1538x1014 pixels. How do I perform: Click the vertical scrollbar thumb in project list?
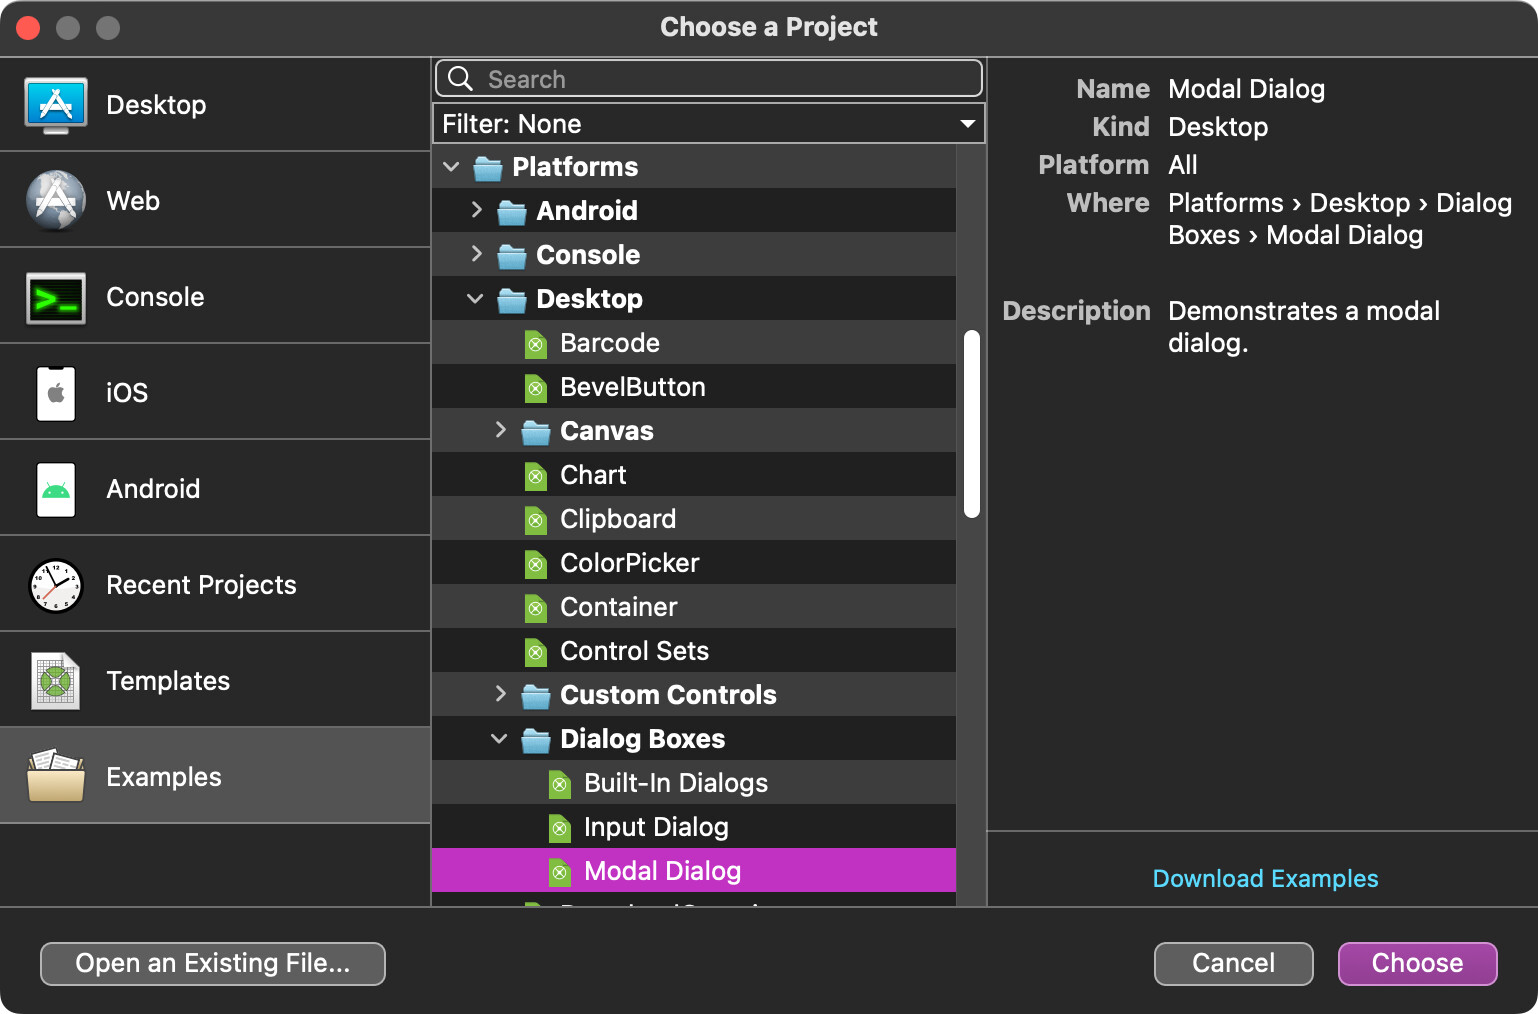pos(971,424)
